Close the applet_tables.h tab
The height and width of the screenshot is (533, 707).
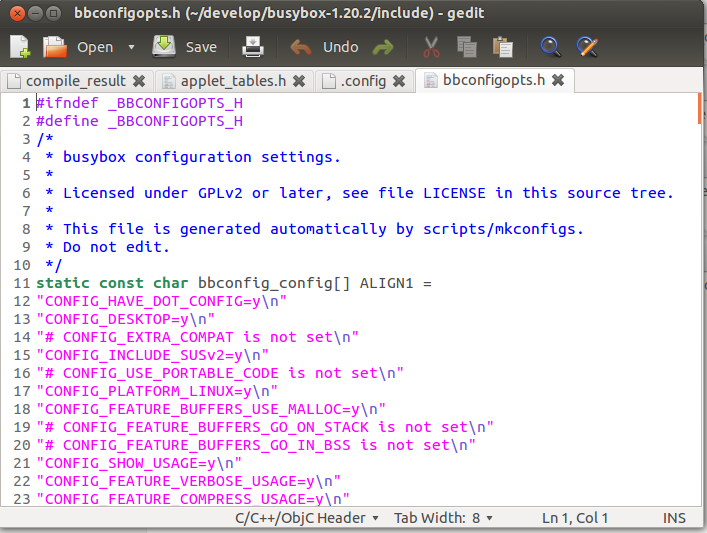pyautogui.click(x=299, y=81)
